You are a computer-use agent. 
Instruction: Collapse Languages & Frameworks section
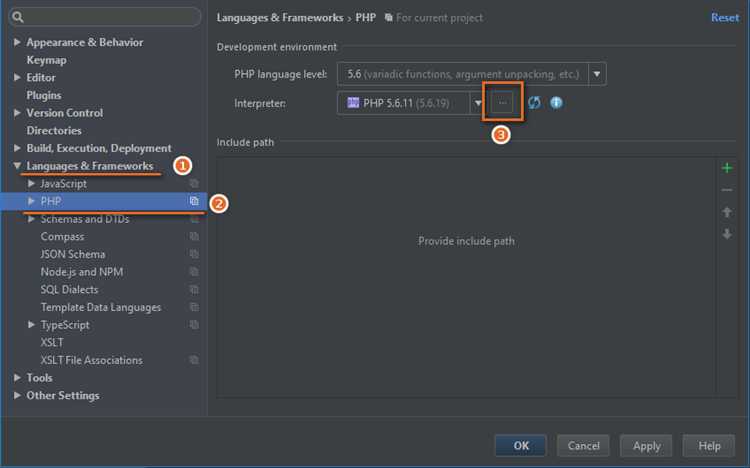(17, 166)
